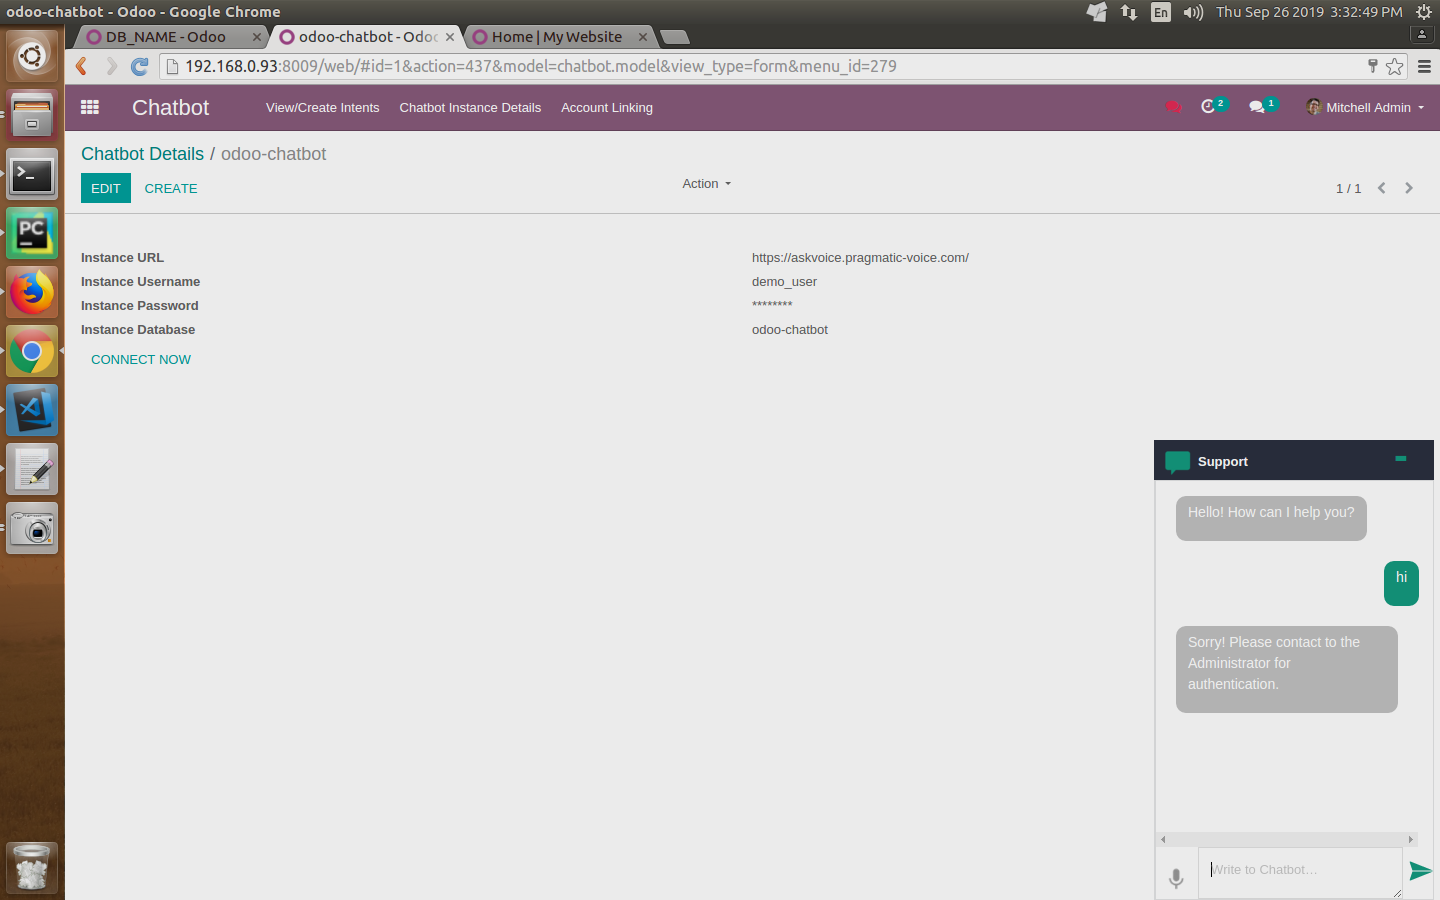The width and height of the screenshot is (1440, 900).
Task: Bookmark page with star icon
Action: click(1395, 66)
